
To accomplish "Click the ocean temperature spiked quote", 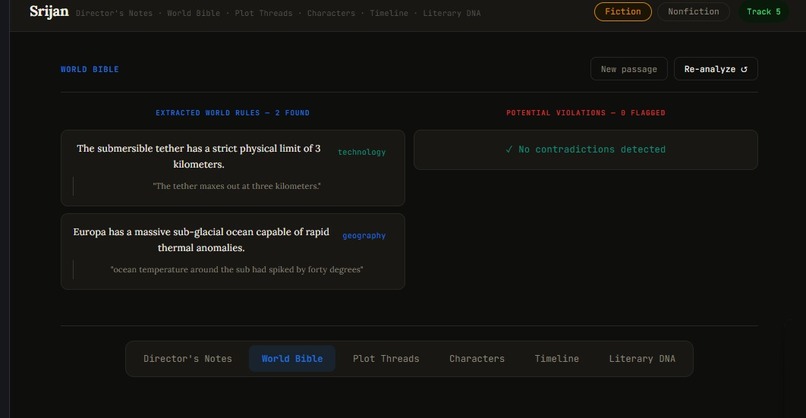I will (236, 269).
